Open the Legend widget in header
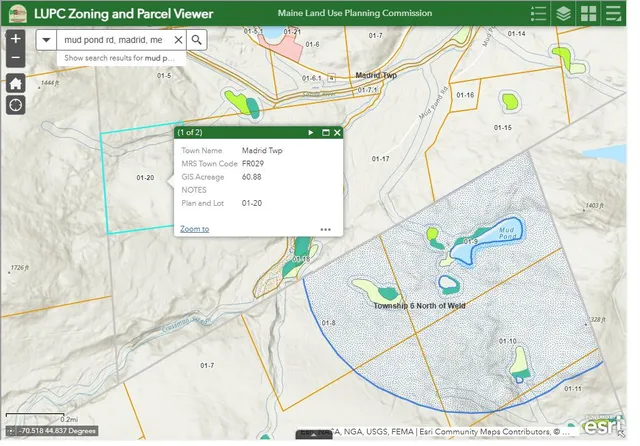Viewport: 640px width, 446px height. pyautogui.click(x=539, y=14)
